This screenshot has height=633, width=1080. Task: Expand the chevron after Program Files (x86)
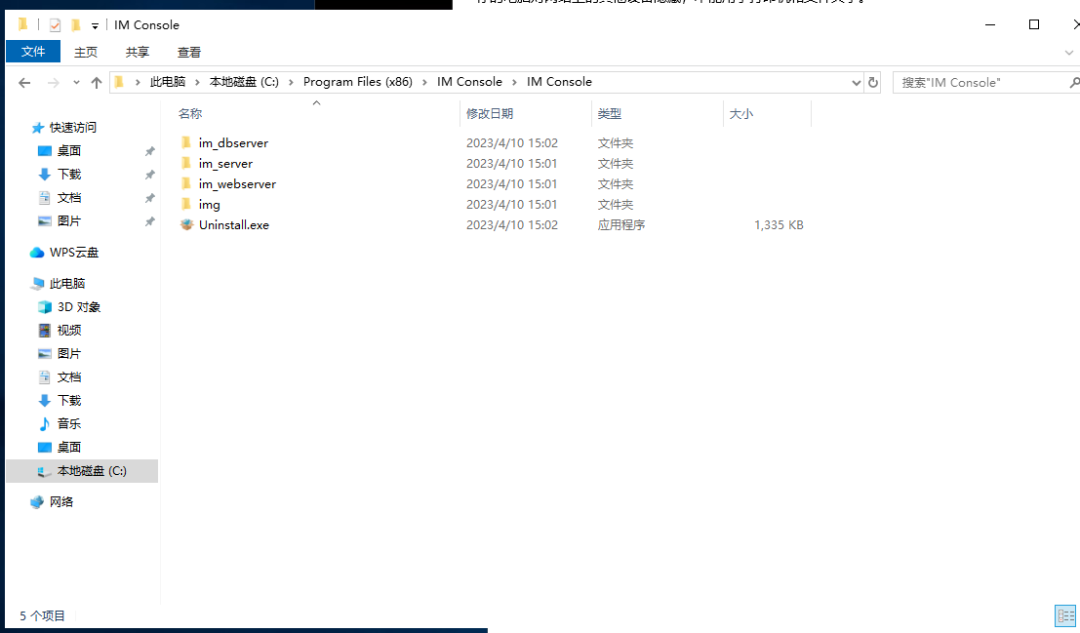[x=424, y=82]
